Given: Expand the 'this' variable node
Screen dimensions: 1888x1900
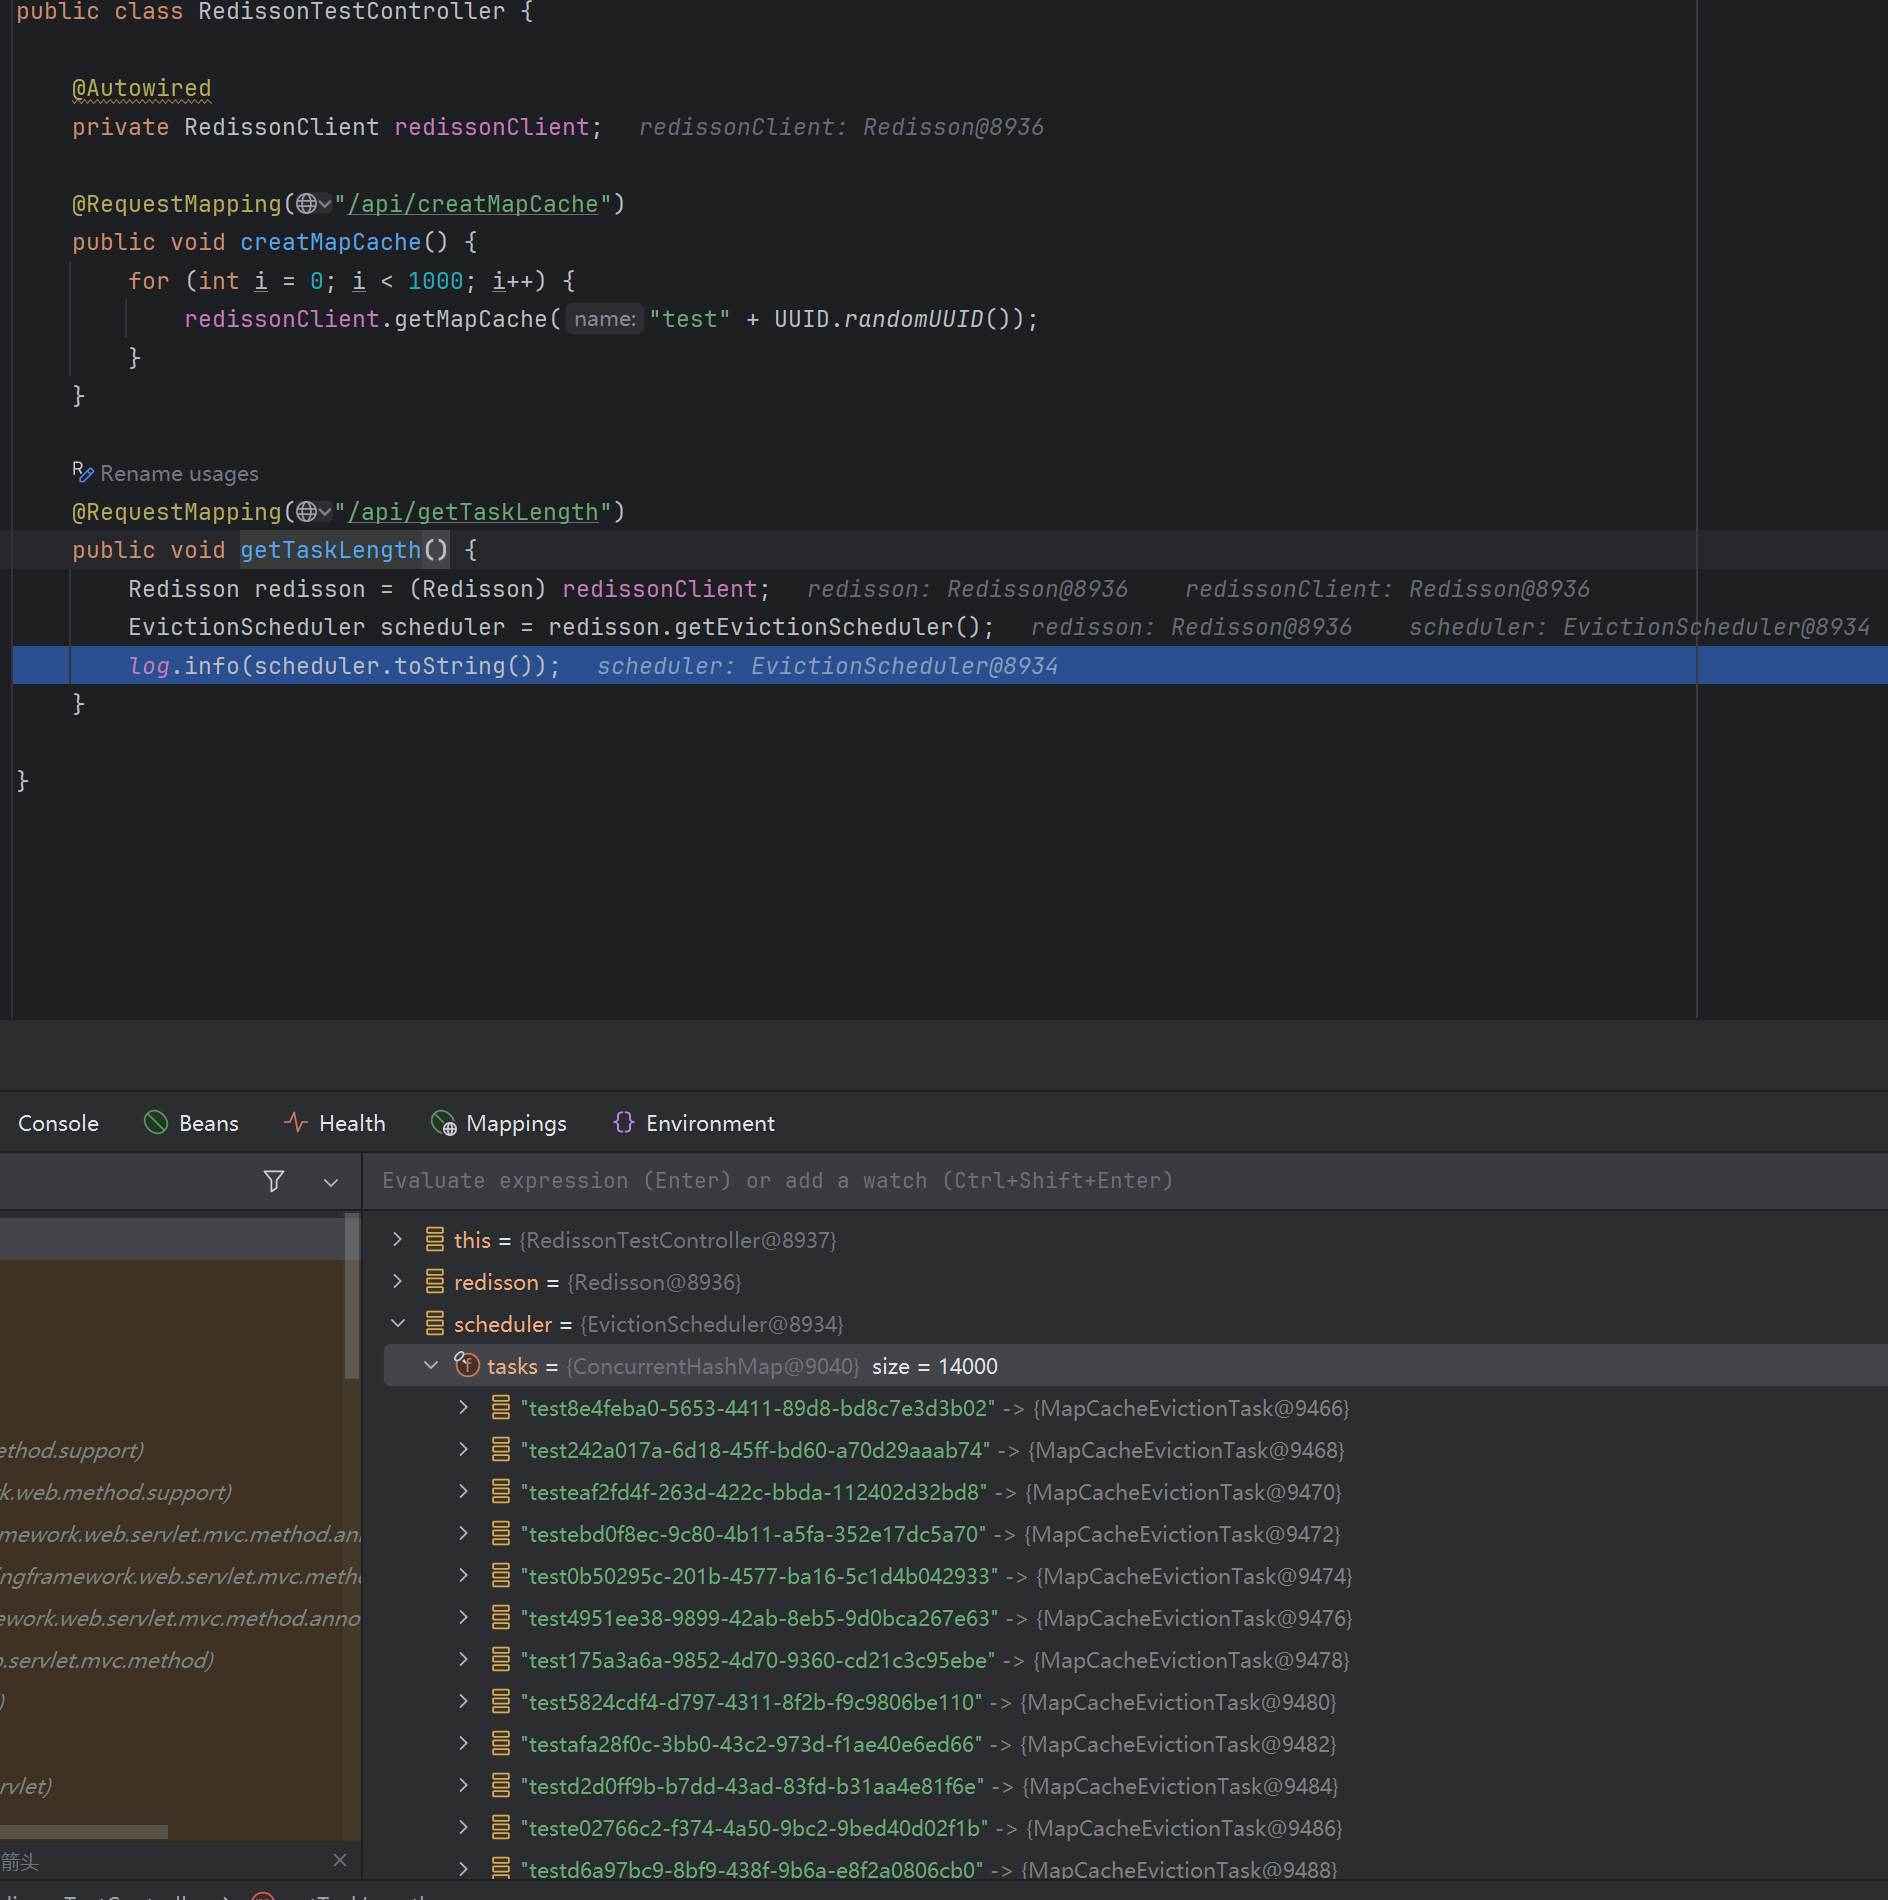Looking at the screenshot, I should (398, 1240).
